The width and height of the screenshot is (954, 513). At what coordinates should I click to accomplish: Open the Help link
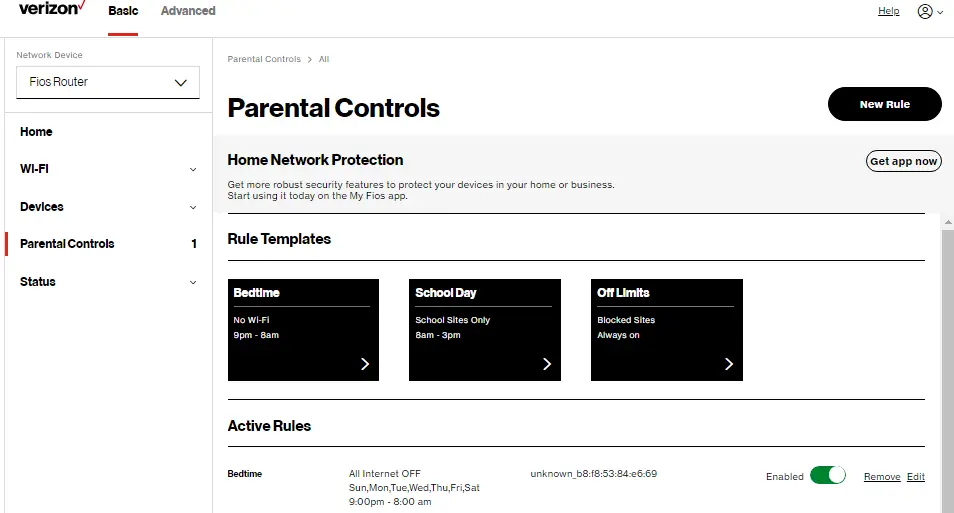pyautogui.click(x=888, y=11)
